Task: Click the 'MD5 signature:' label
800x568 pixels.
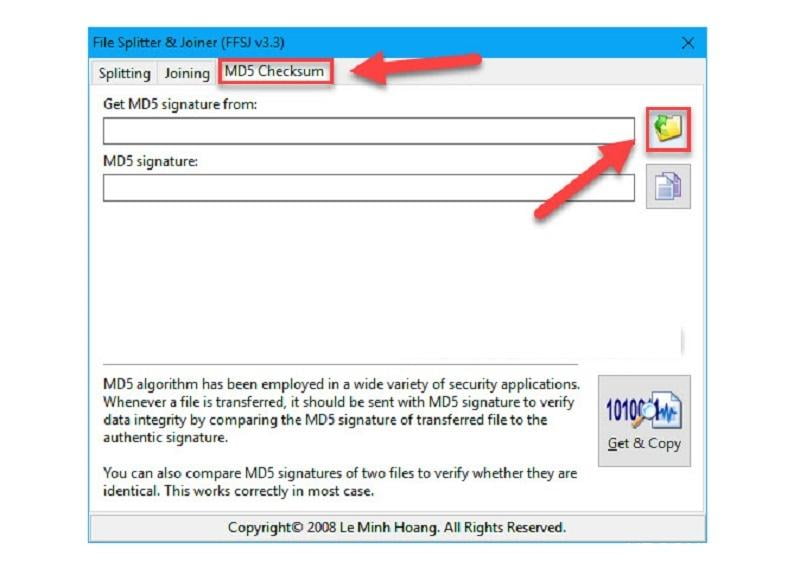Action: (151, 161)
